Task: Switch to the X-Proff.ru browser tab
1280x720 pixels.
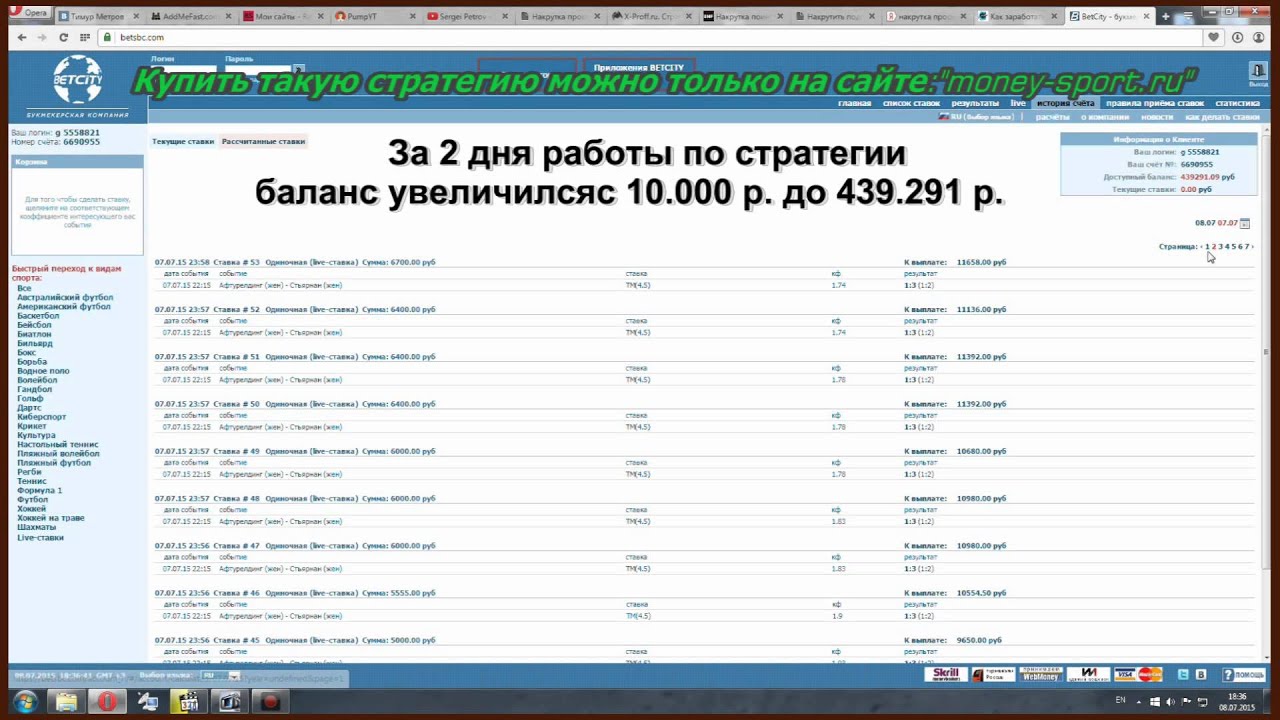Action: (x=654, y=16)
